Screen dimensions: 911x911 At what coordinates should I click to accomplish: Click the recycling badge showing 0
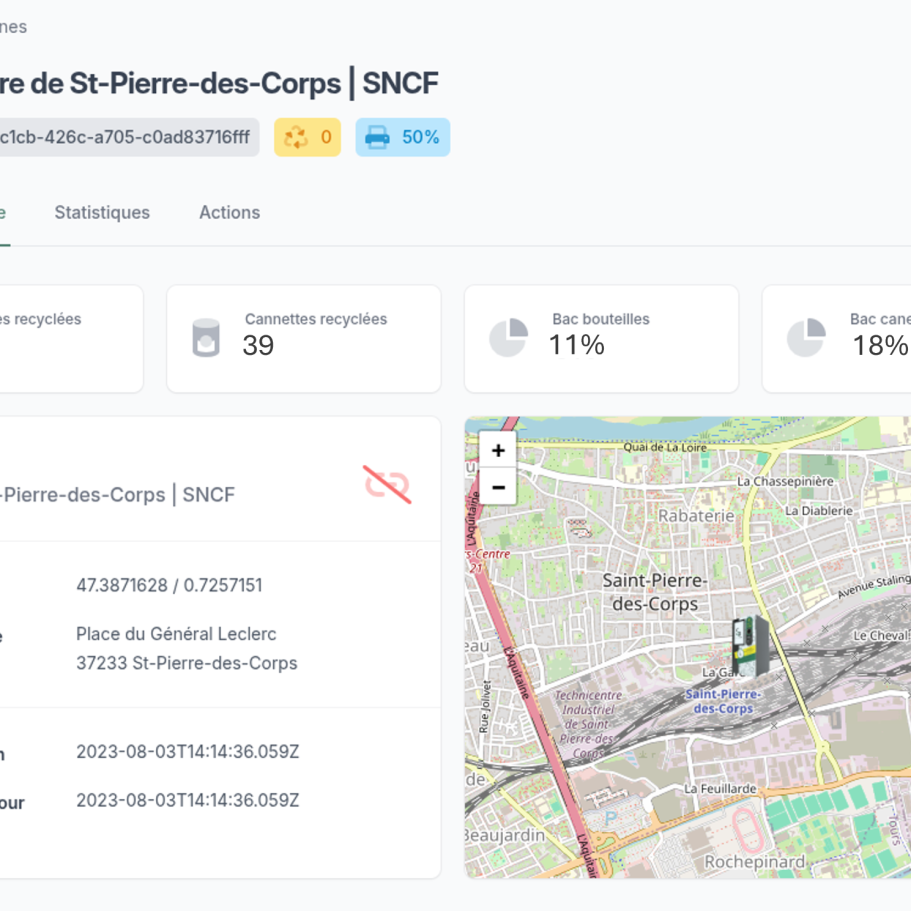307,137
